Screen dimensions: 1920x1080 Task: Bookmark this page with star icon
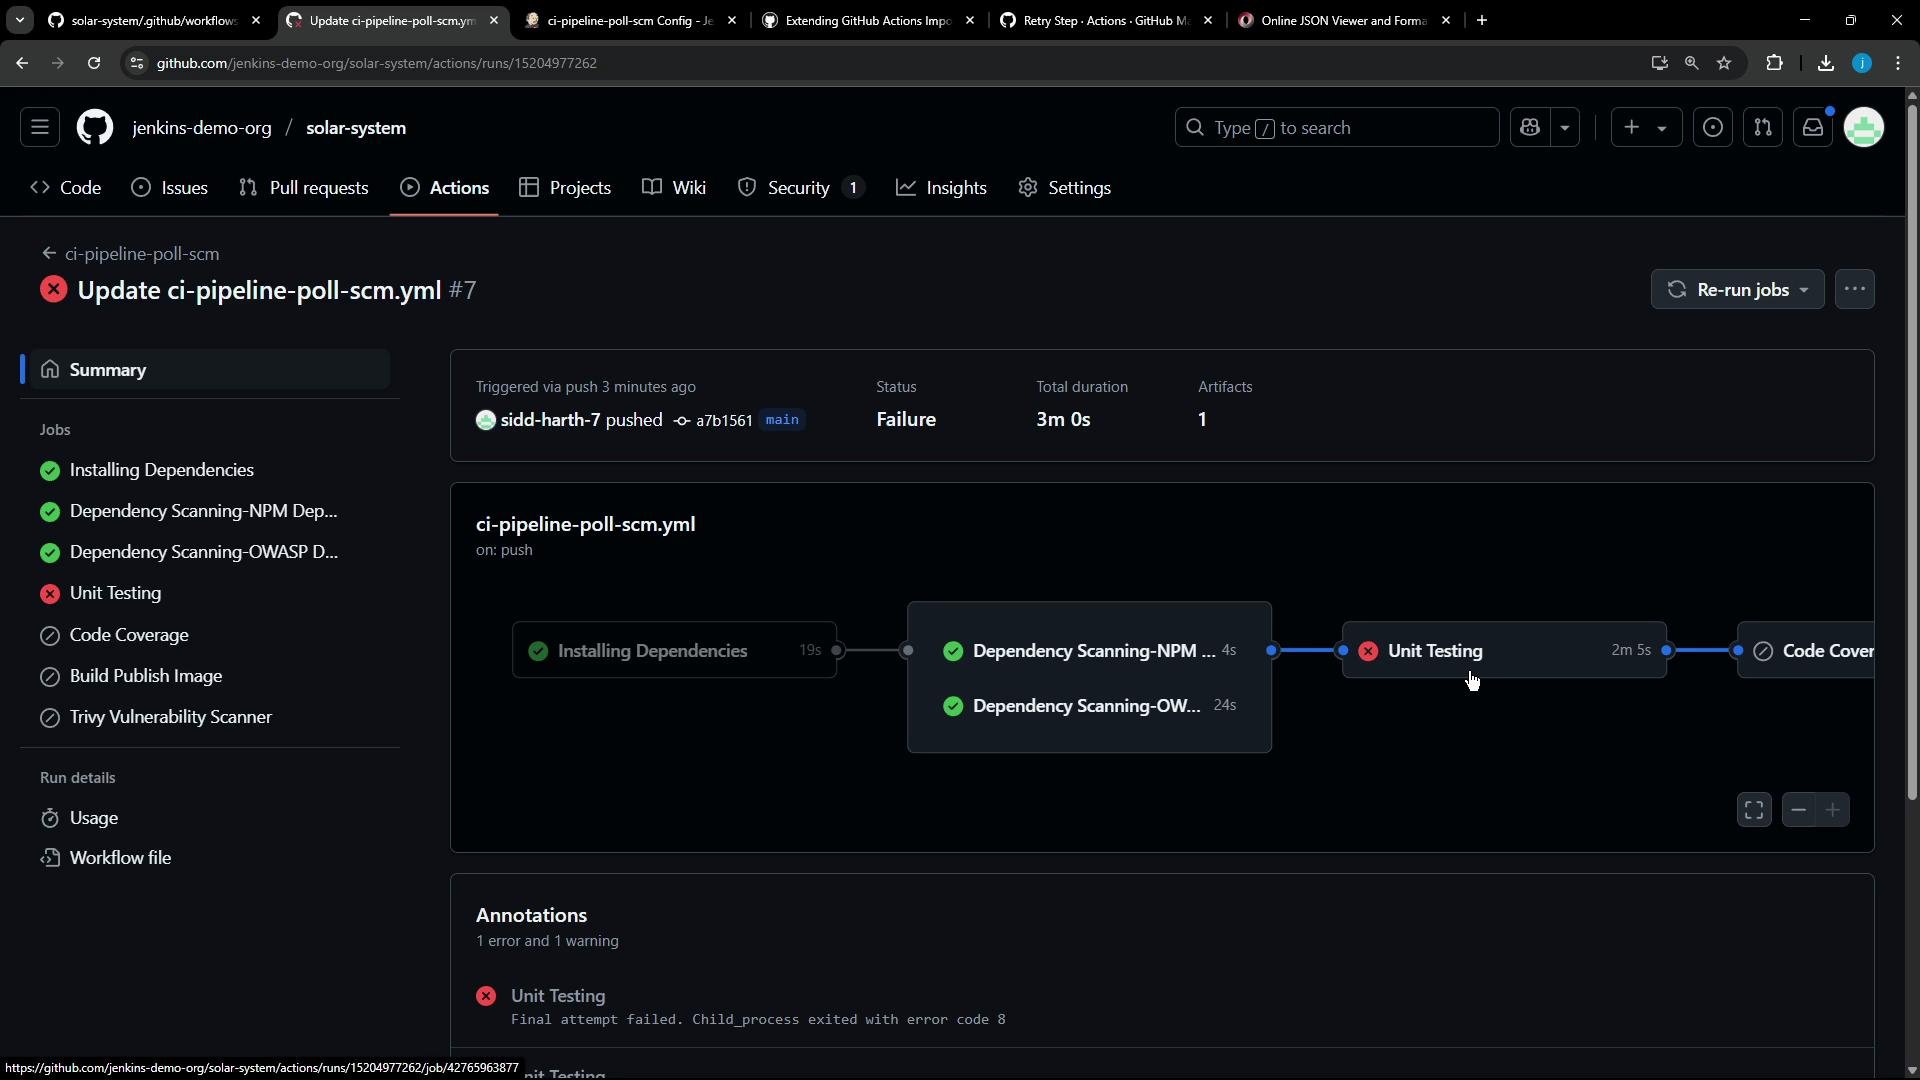click(x=1724, y=63)
